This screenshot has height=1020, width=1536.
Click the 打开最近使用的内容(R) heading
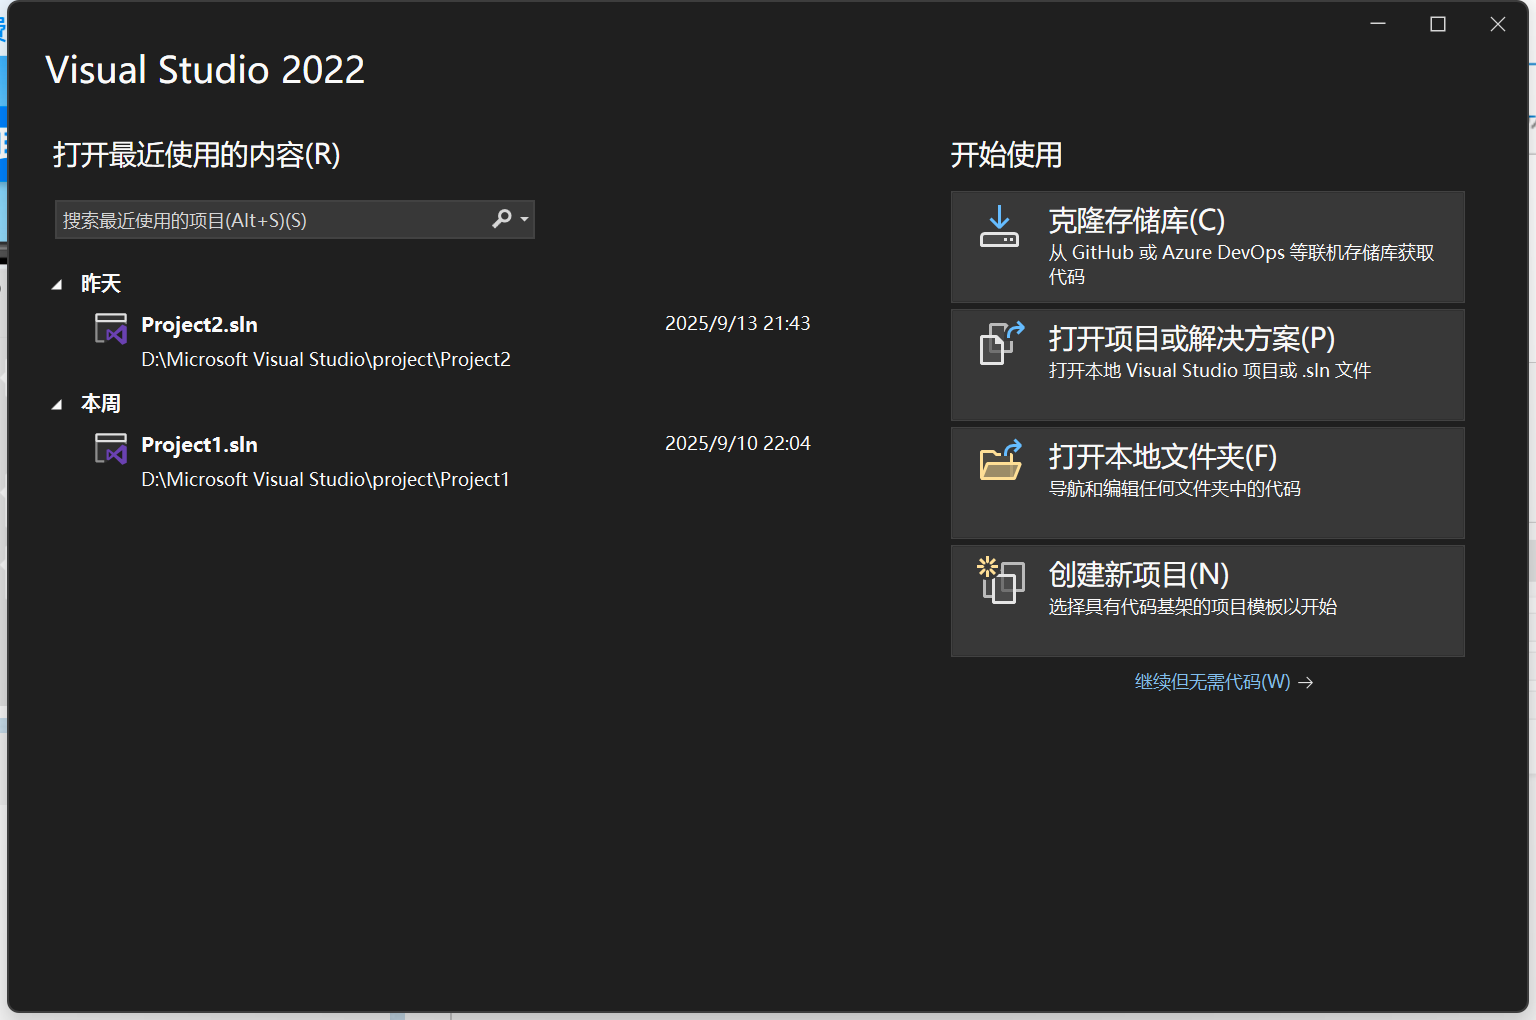(197, 155)
